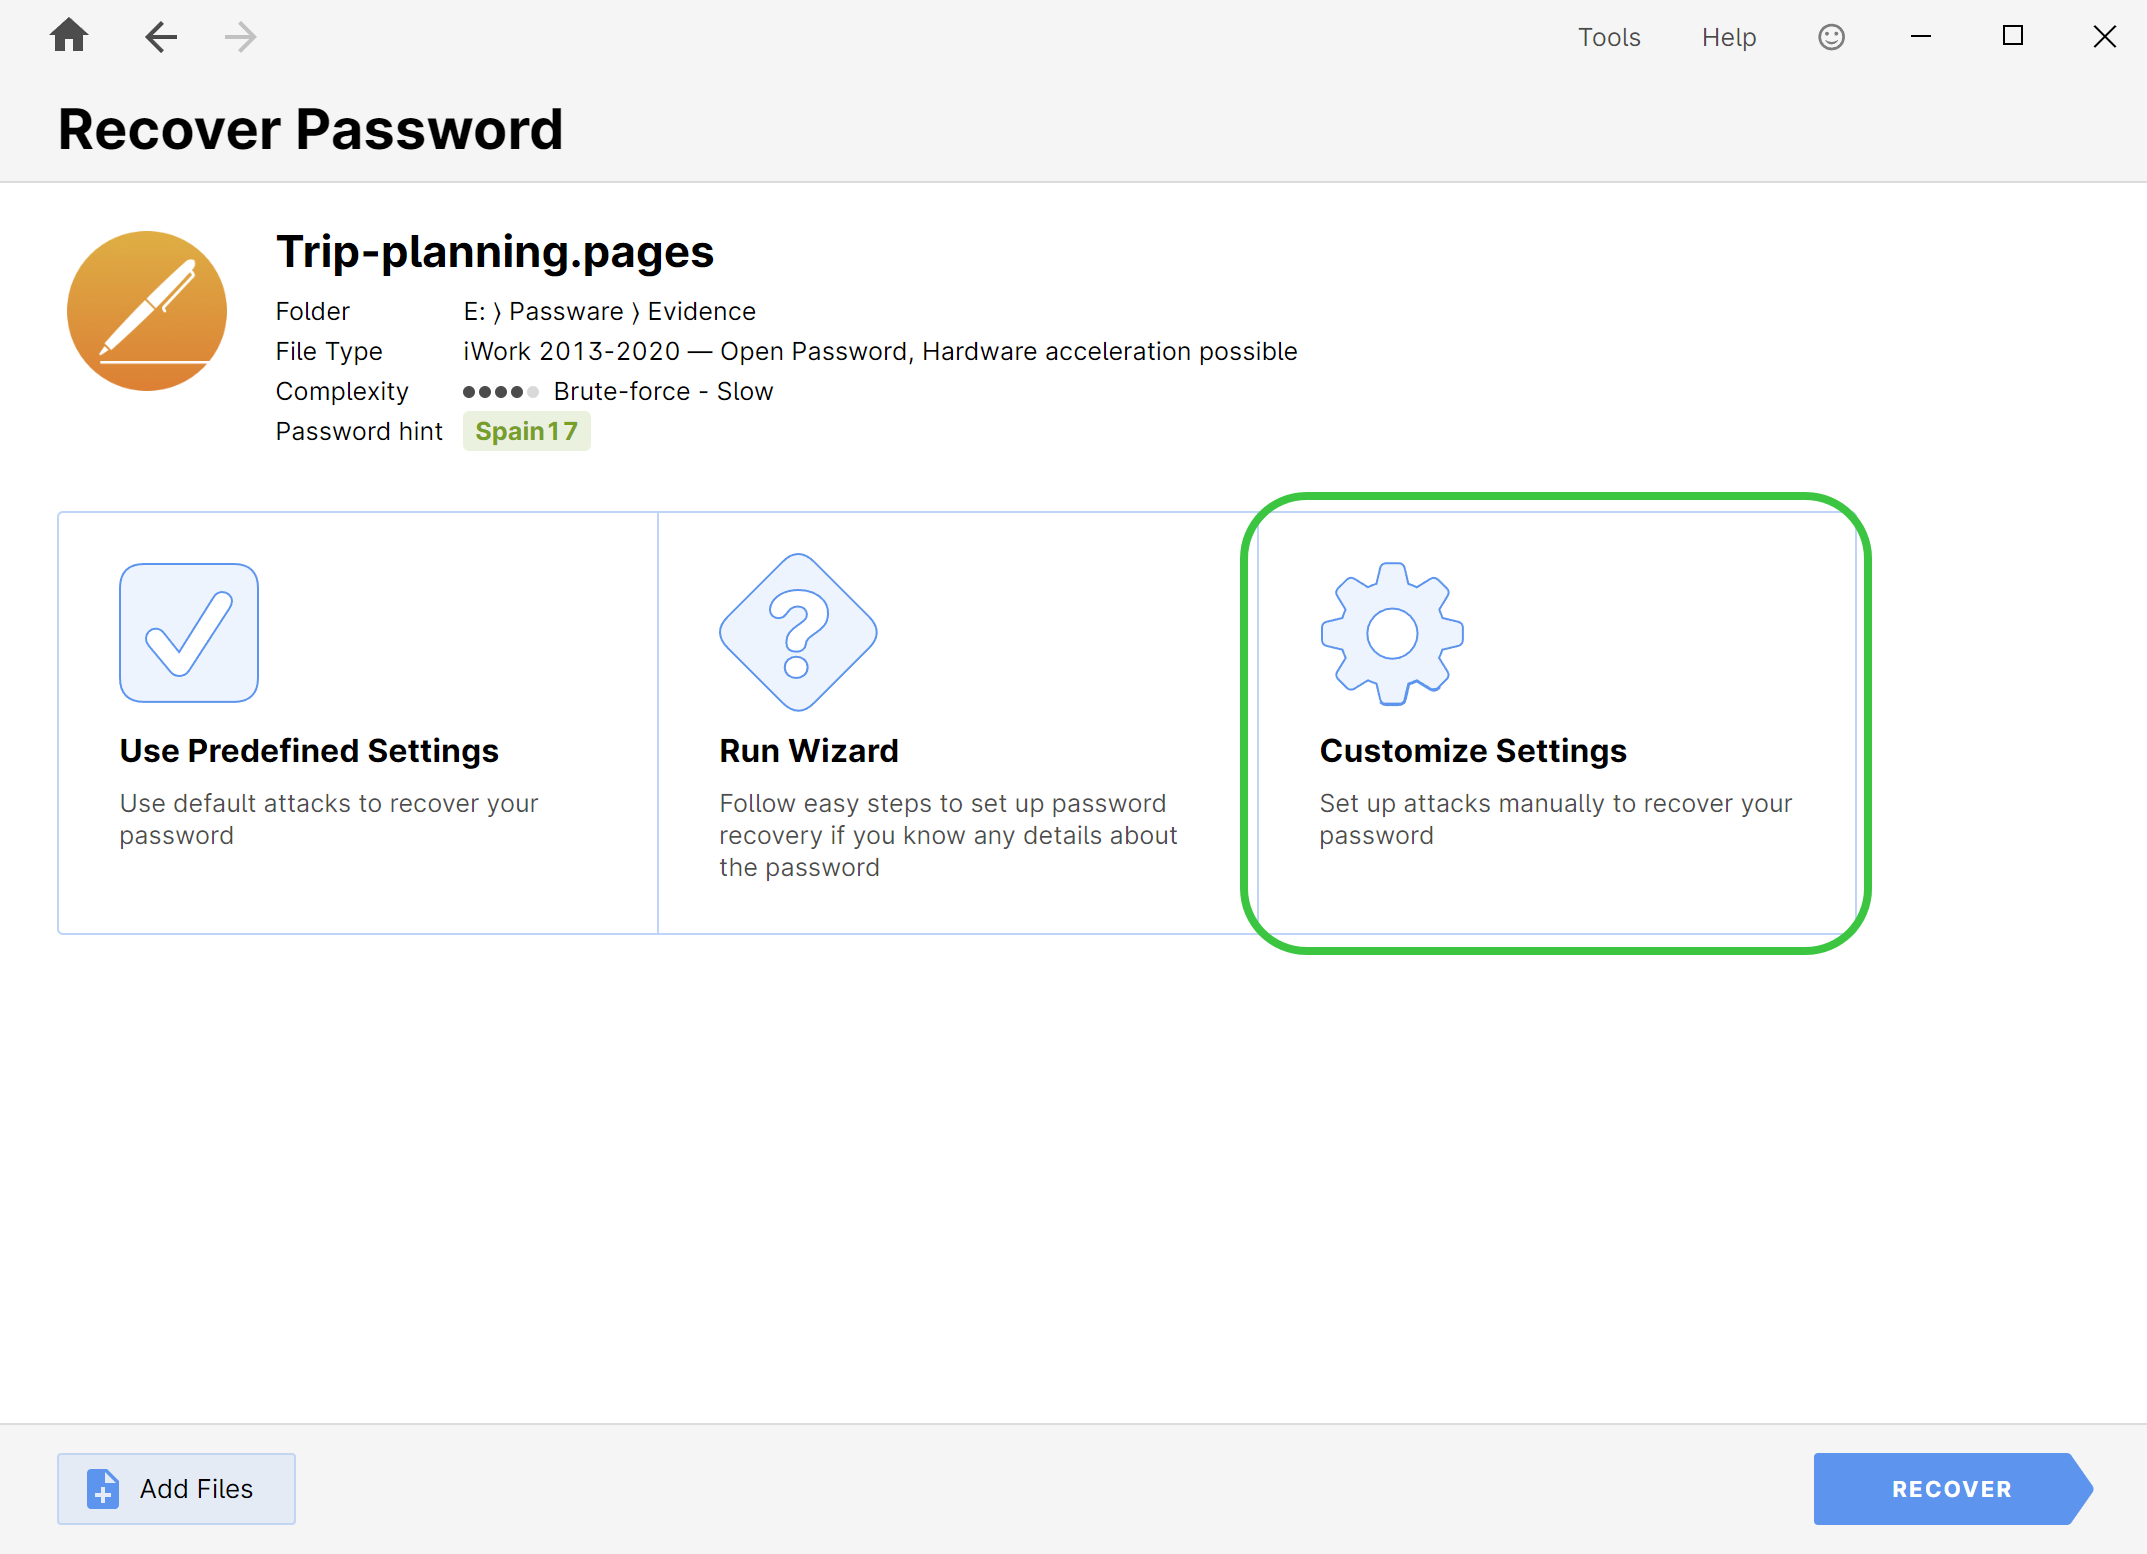2147x1554 pixels.
Task: Click the question mark Wizard icon
Action: [798, 632]
